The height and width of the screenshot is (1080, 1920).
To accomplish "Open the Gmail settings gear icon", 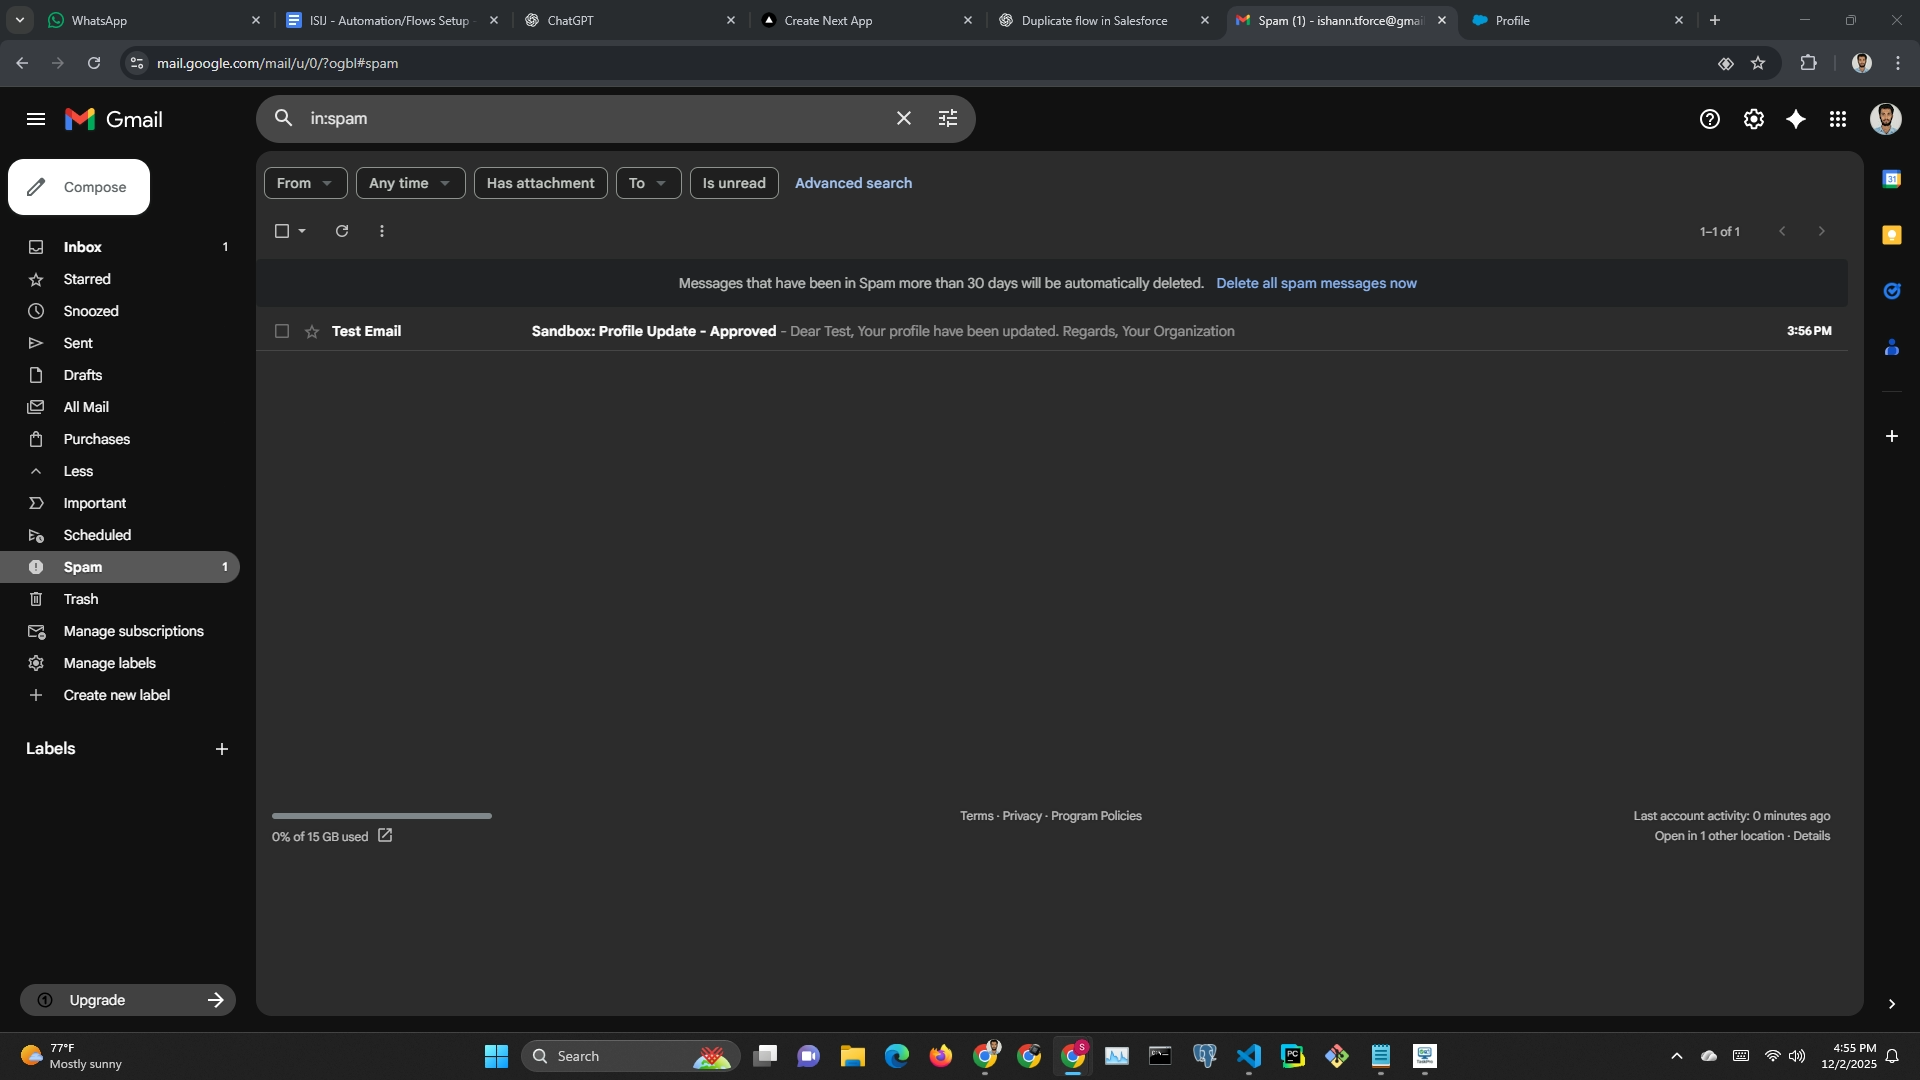I will click(x=1753, y=119).
